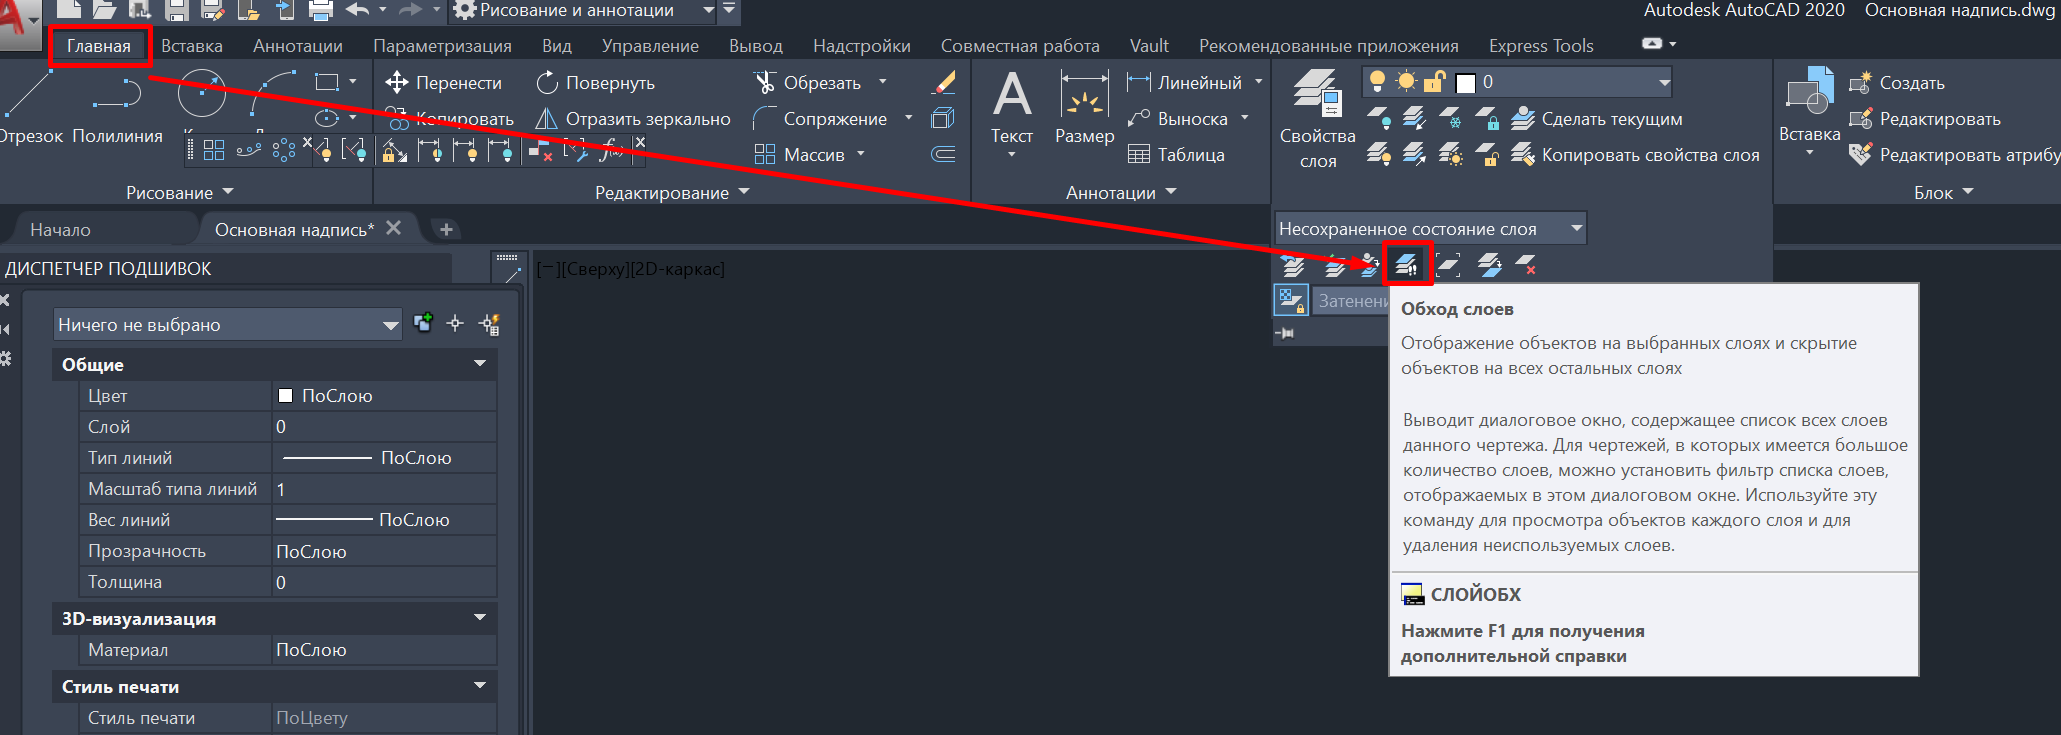Image resolution: width=2061 pixels, height=735 pixels.
Task: Add a new drawing tab with plus
Action: click(x=446, y=230)
